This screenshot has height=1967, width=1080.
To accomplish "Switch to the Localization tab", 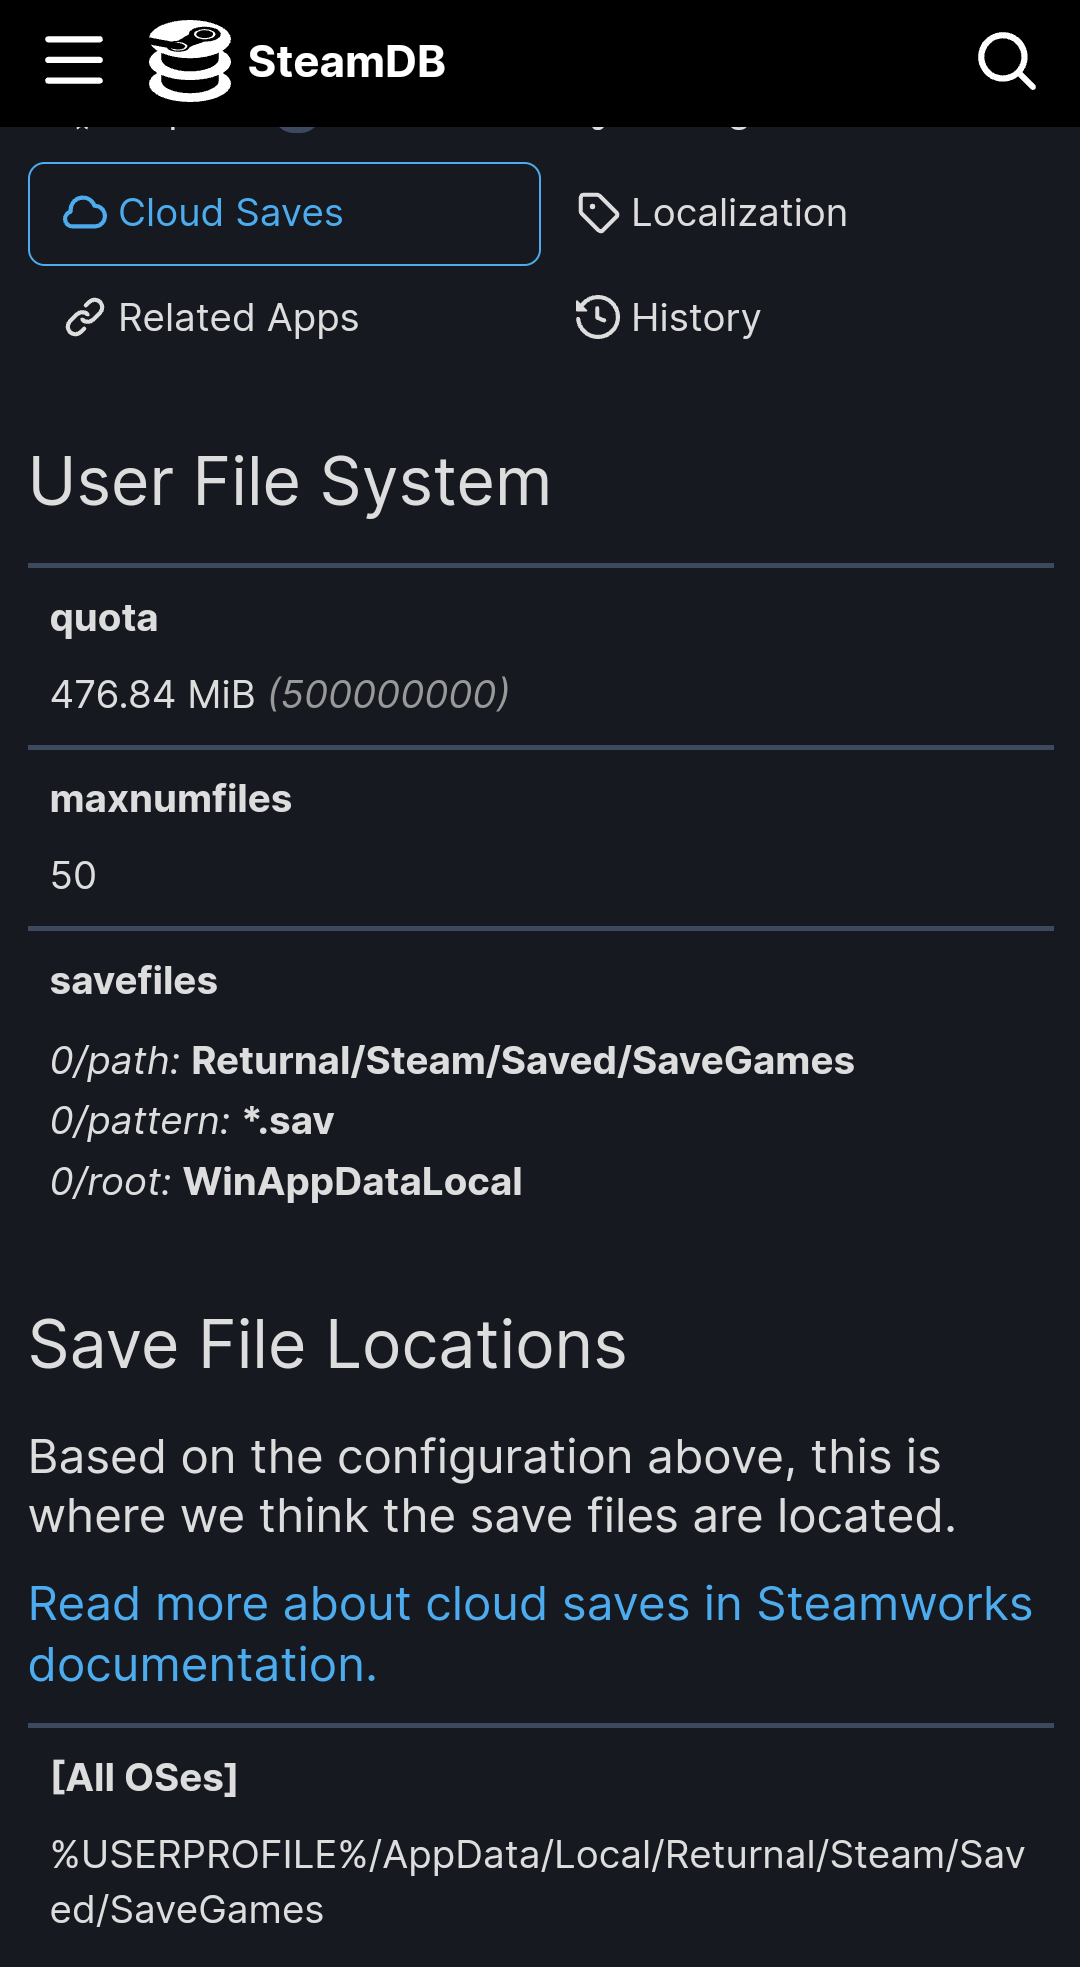I will point(739,213).
